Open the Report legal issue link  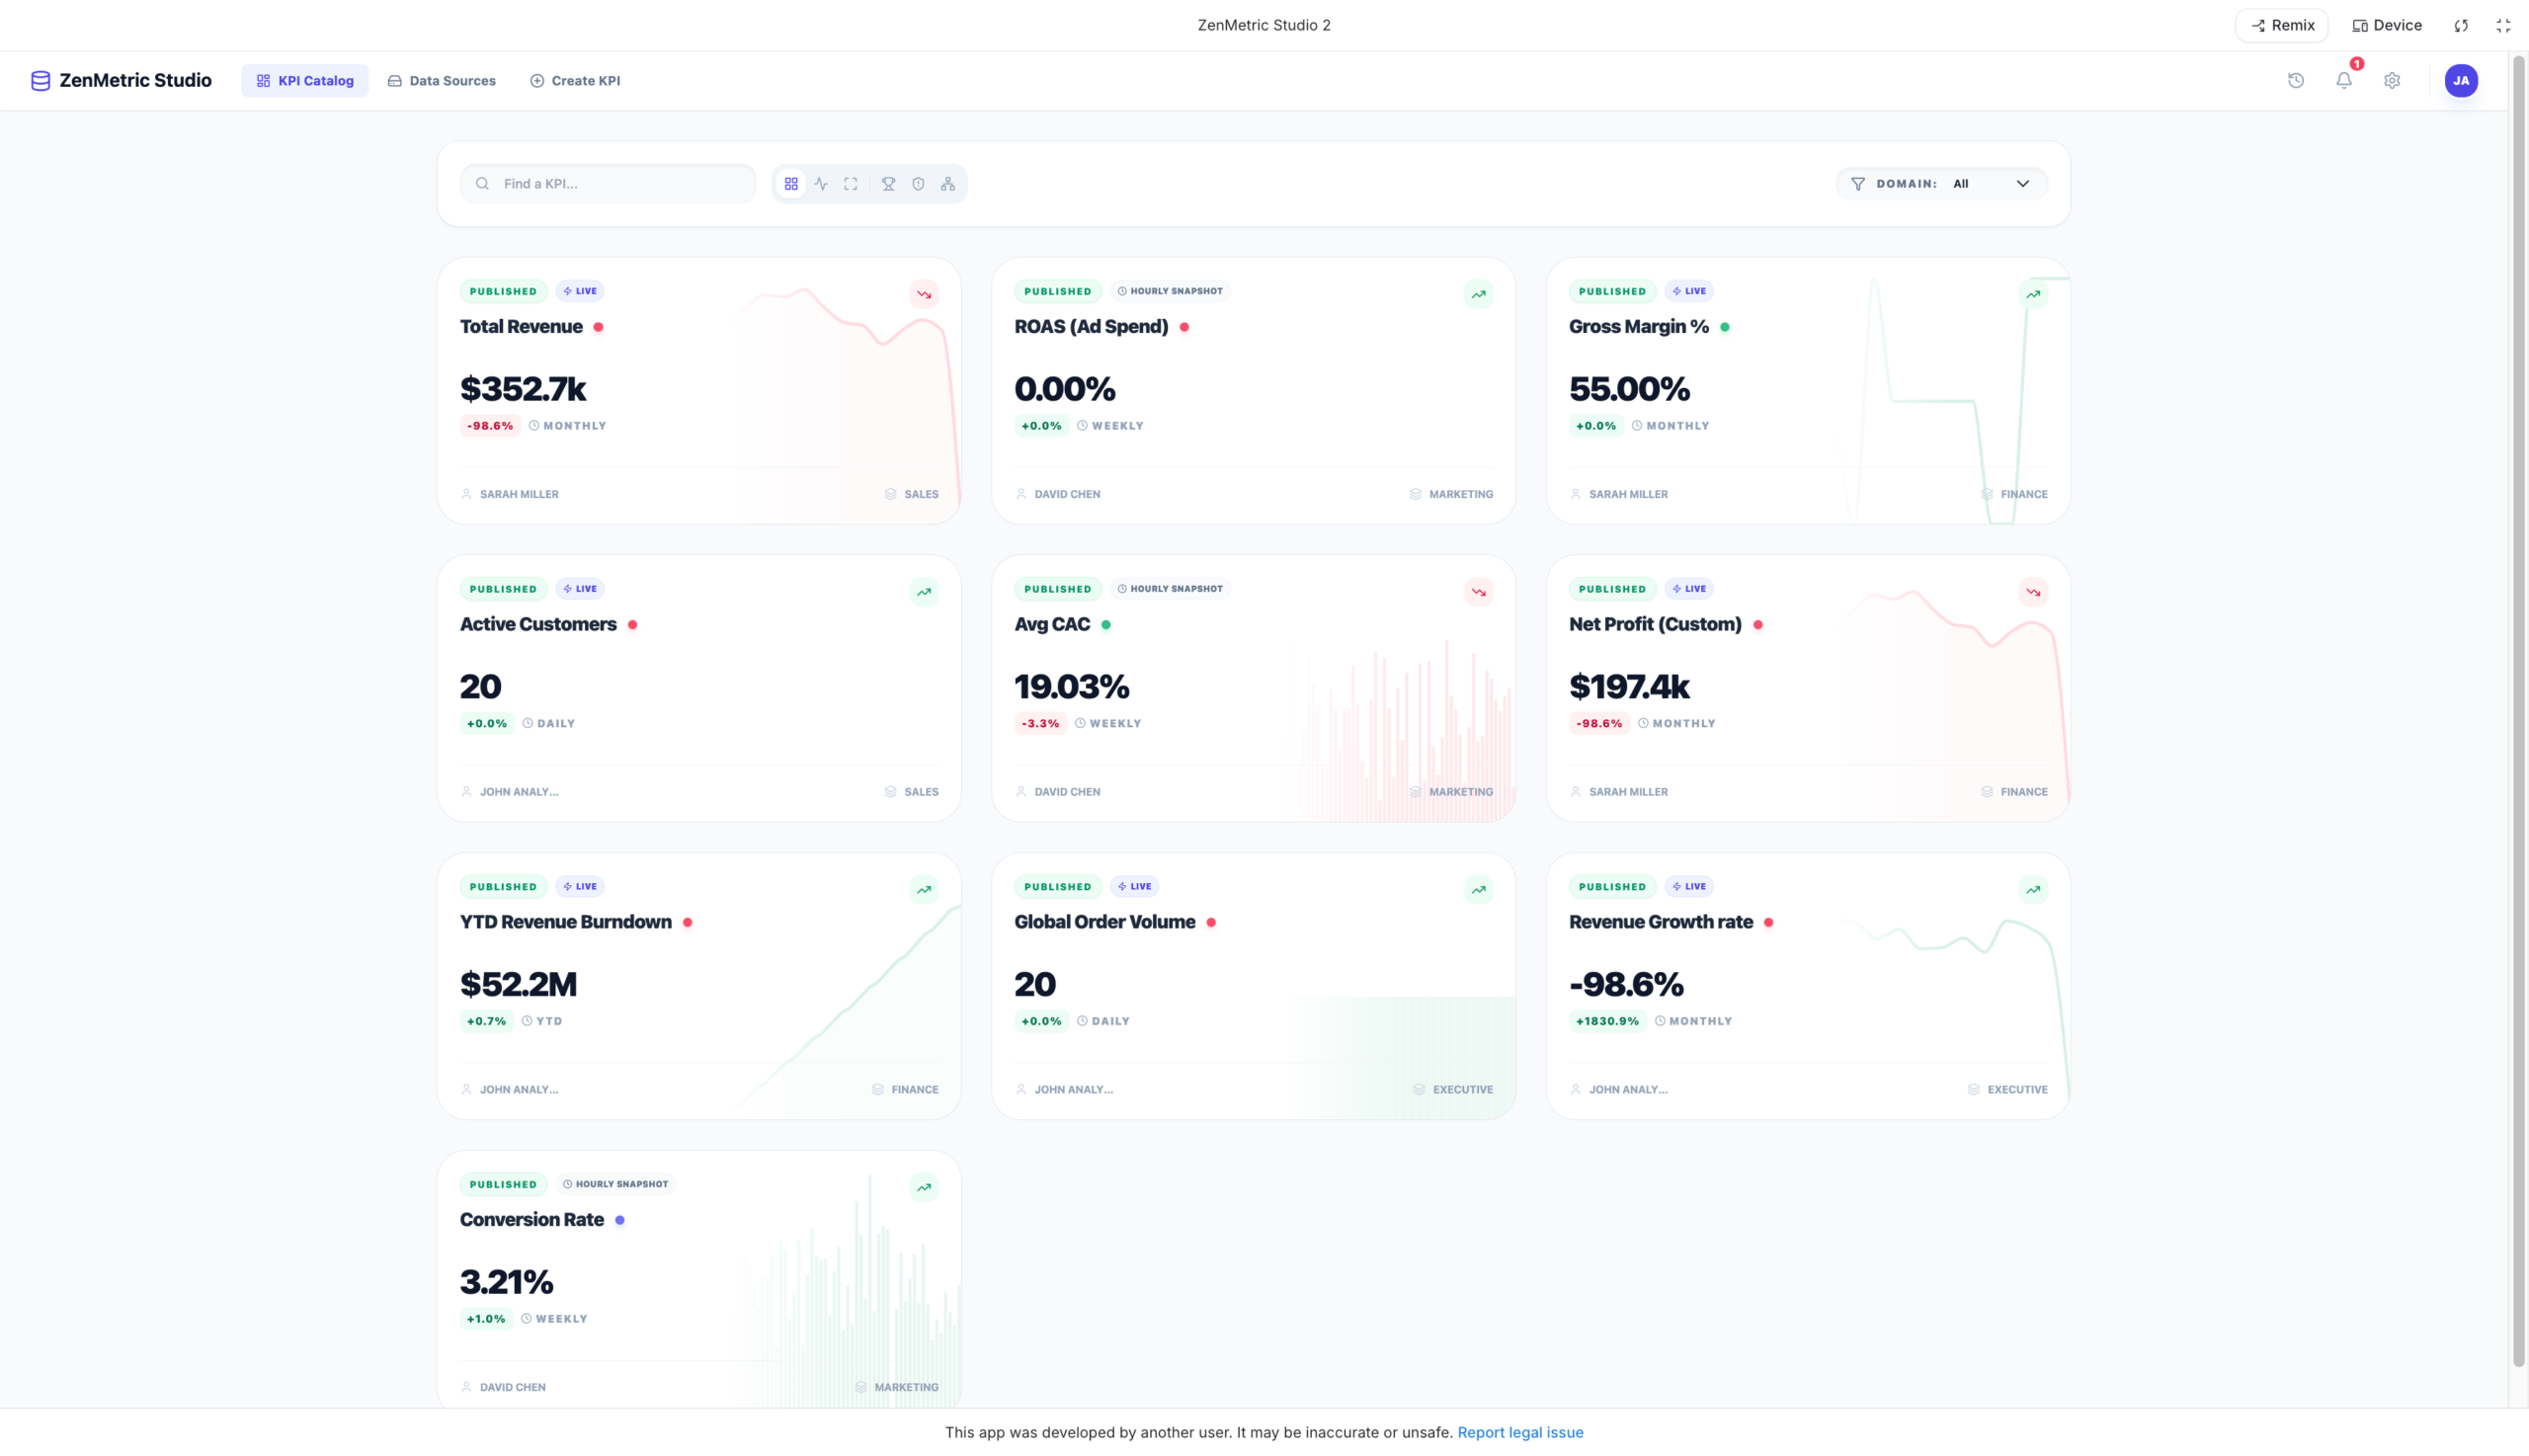[1519, 1432]
